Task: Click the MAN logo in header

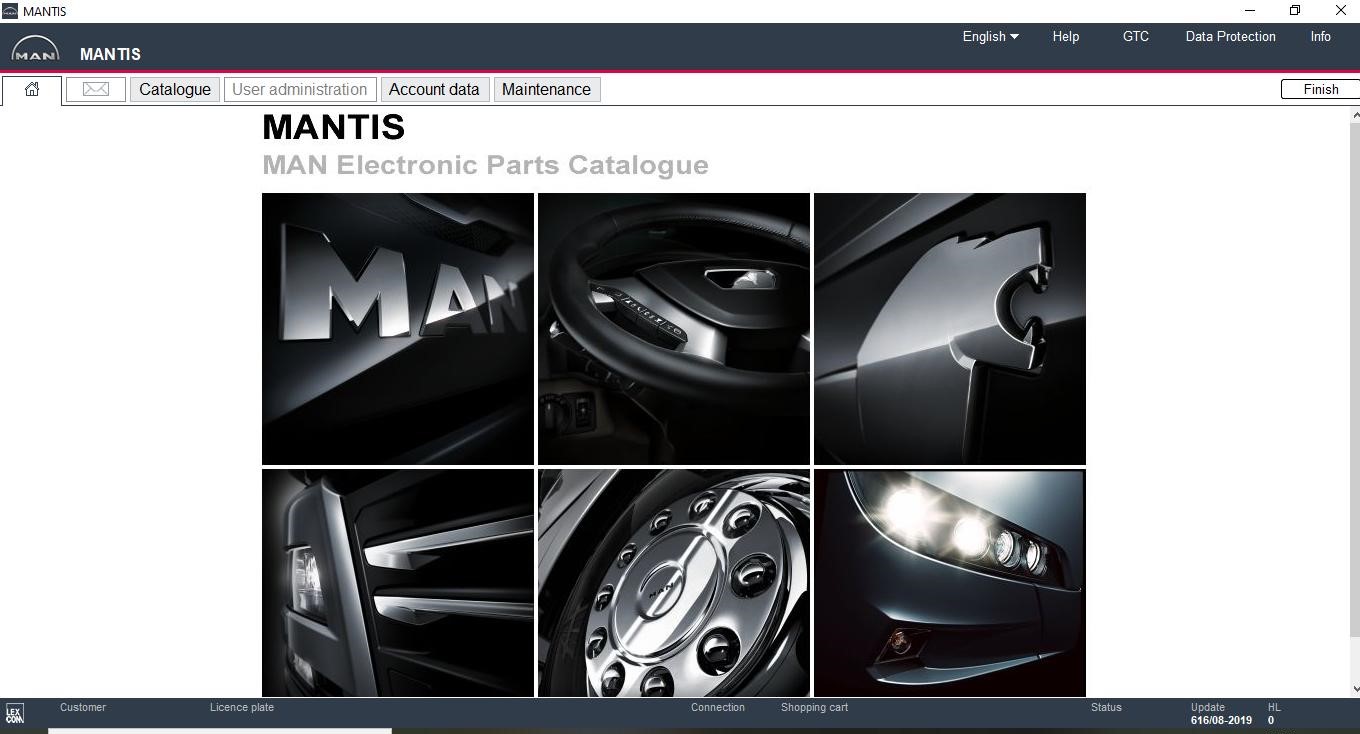Action: point(35,49)
